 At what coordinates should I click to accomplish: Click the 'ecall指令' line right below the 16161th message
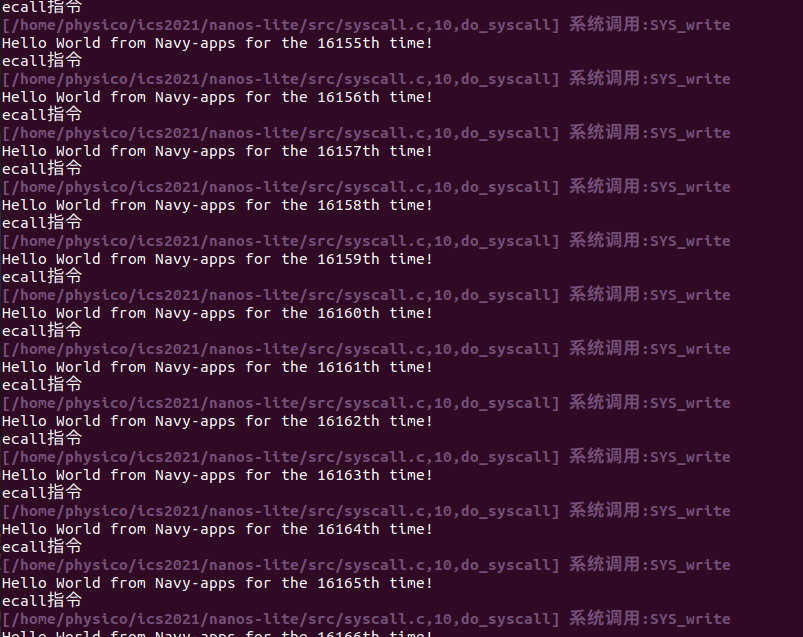pos(42,385)
